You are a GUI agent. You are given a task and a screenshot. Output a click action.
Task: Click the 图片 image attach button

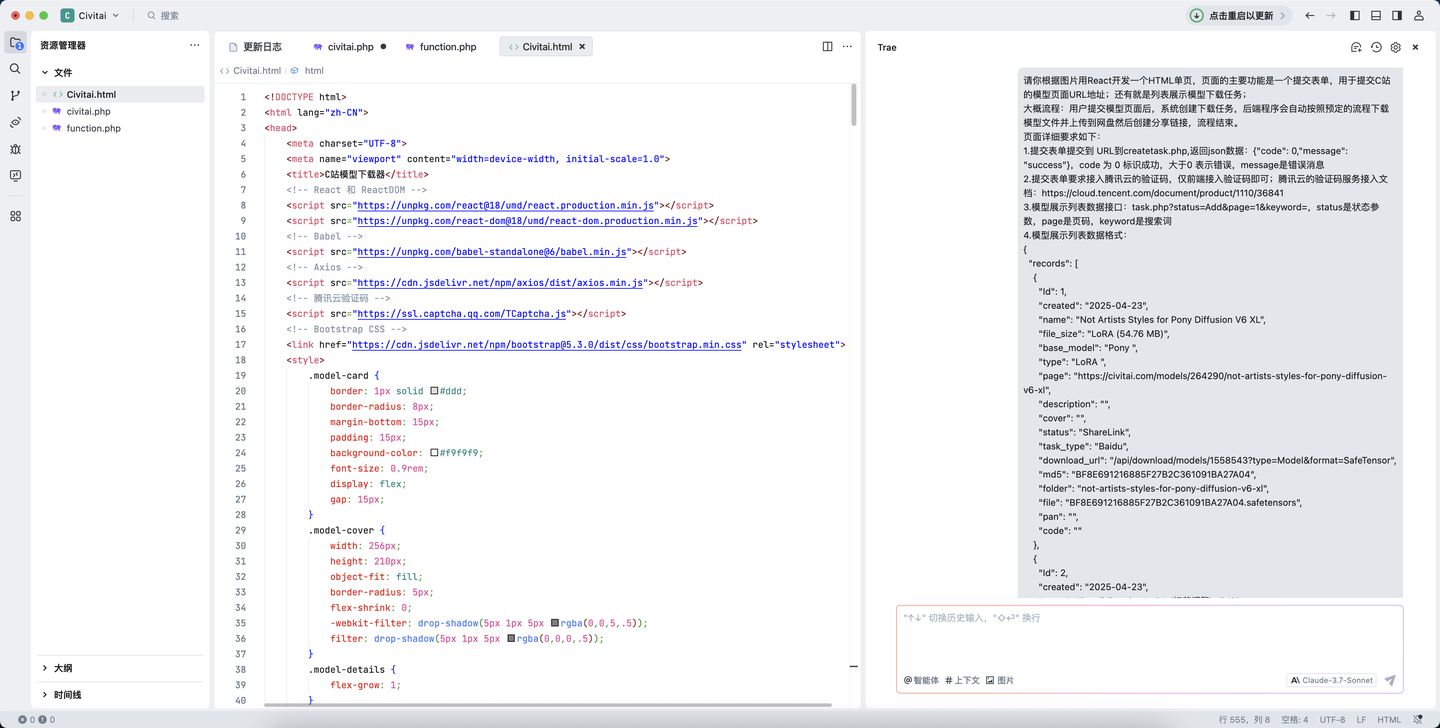click(999, 680)
